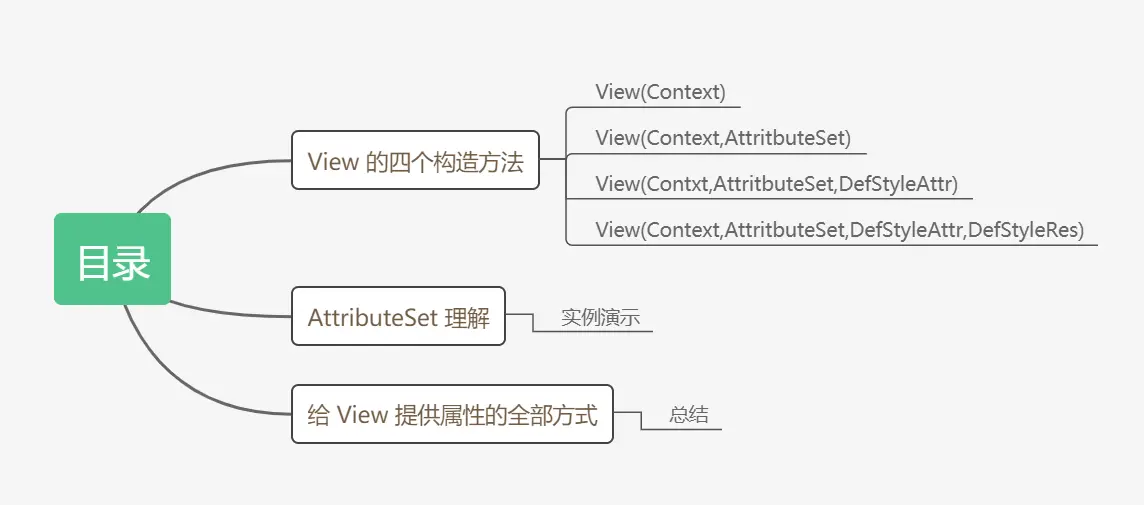
Task: Select the 给 View 提供属性的全部方式 node
Action: point(452,414)
